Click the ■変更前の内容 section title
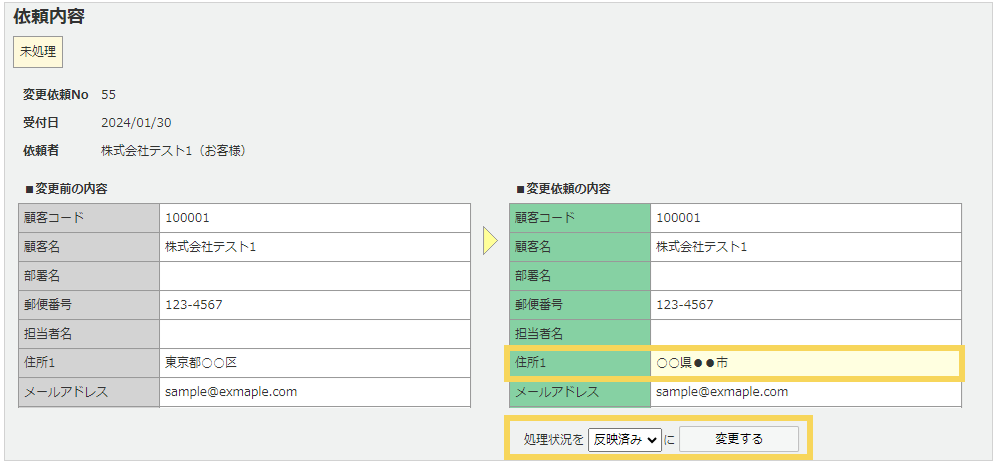Image resolution: width=997 pixels, height=464 pixels. point(66,188)
